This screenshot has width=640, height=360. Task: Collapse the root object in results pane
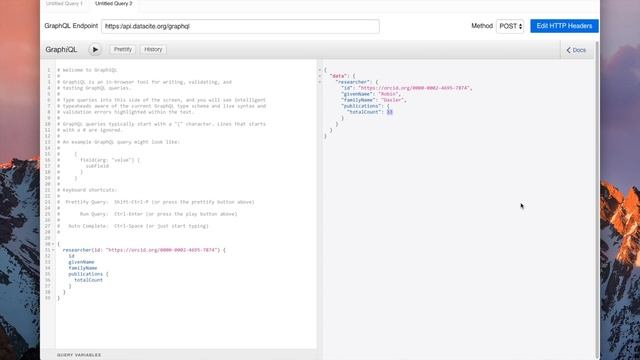point(320,70)
